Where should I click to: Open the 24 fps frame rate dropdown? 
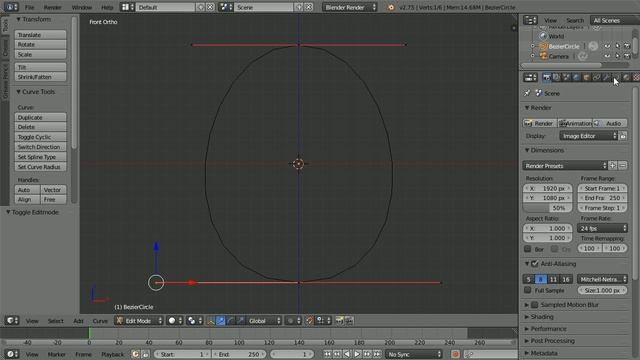602,228
